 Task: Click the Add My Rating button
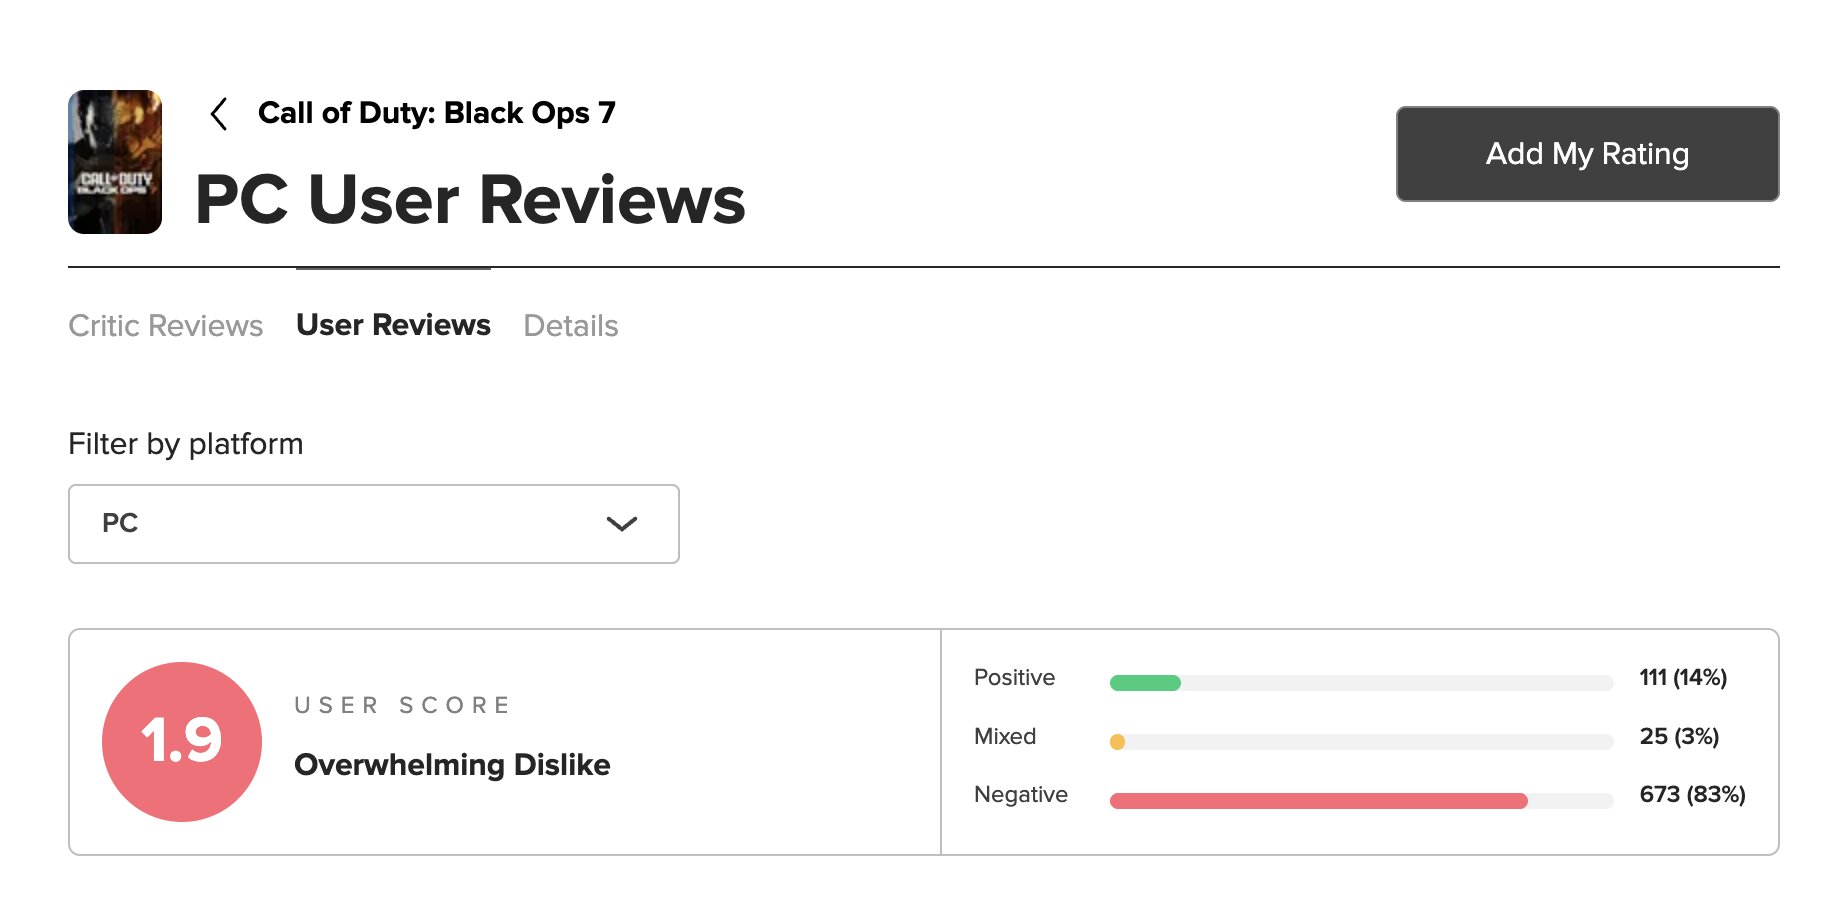1587,154
